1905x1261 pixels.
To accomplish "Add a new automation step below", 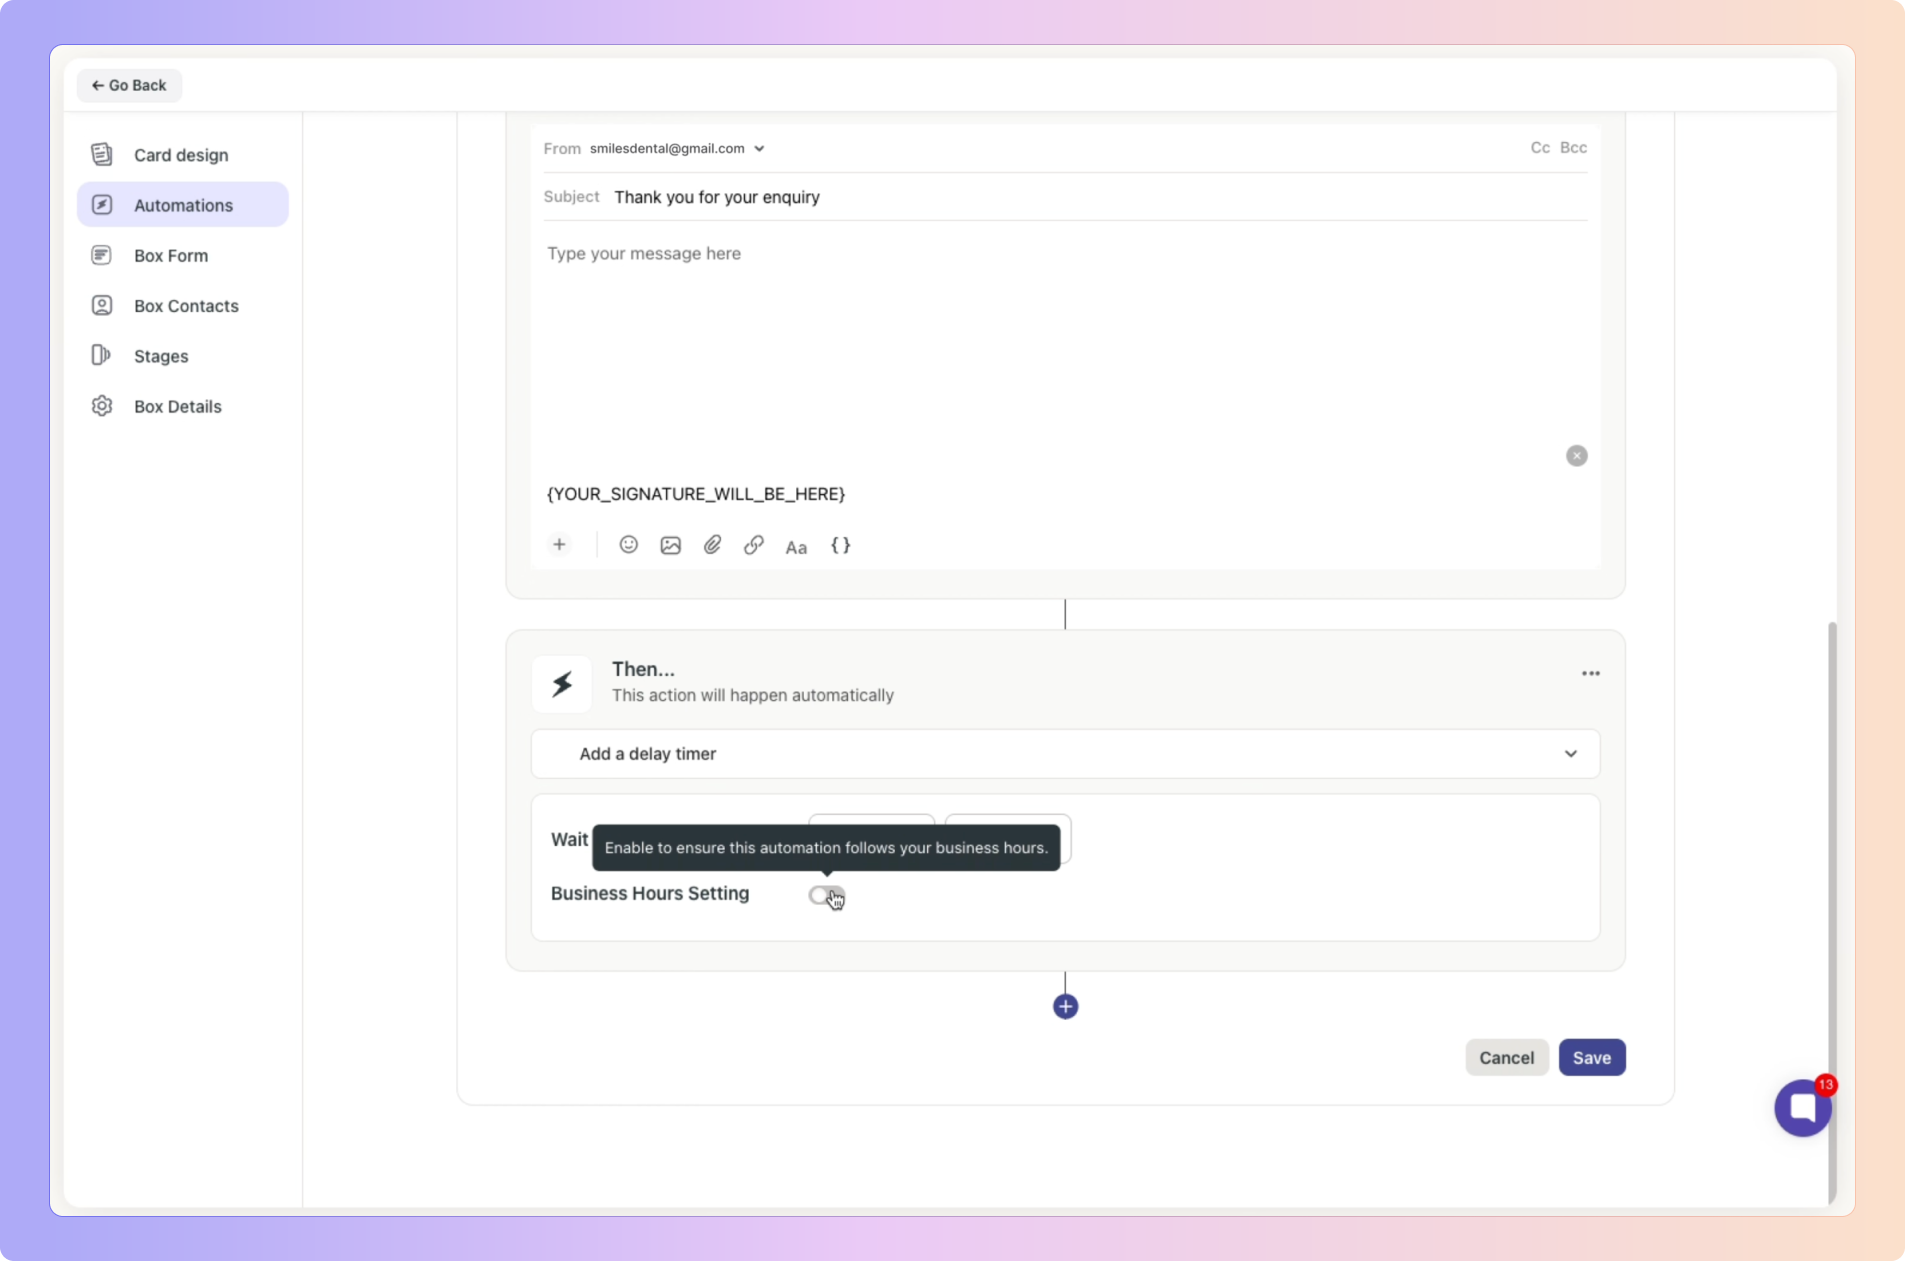I will (1066, 1007).
